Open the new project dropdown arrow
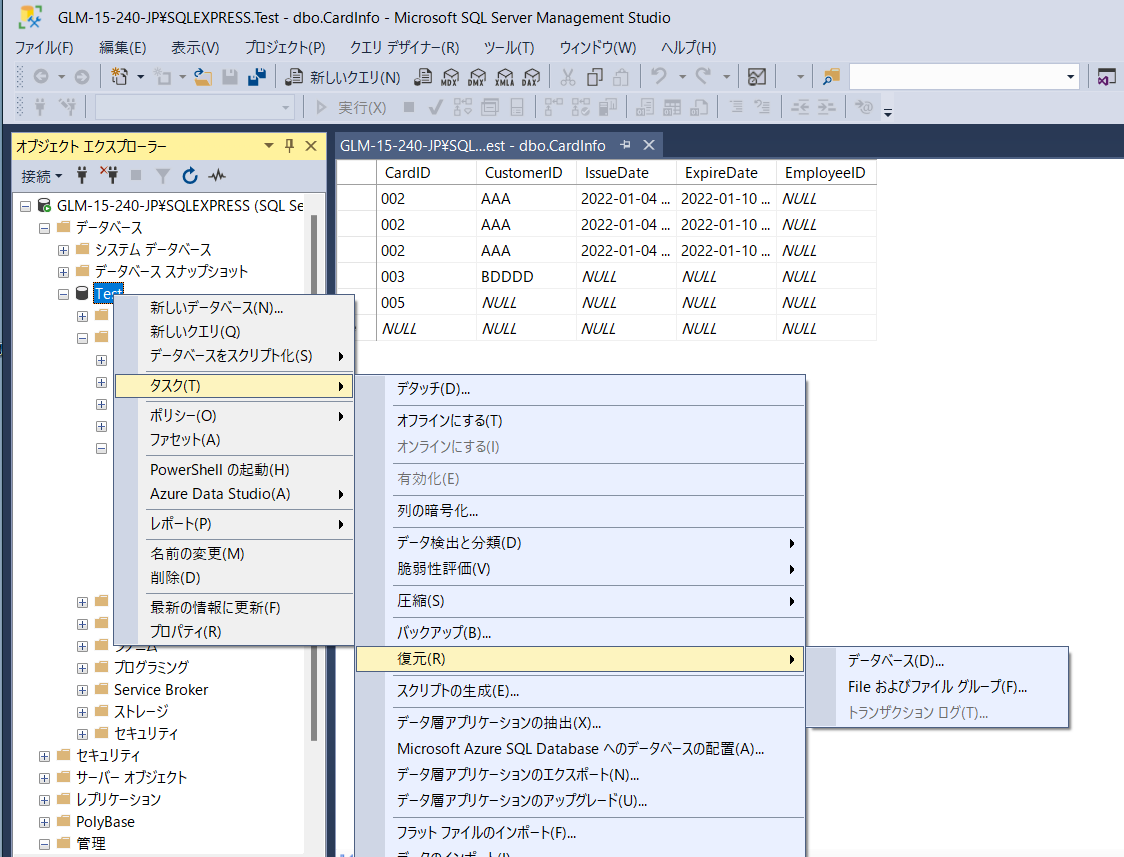The width and height of the screenshot is (1124, 857). coord(140,77)
